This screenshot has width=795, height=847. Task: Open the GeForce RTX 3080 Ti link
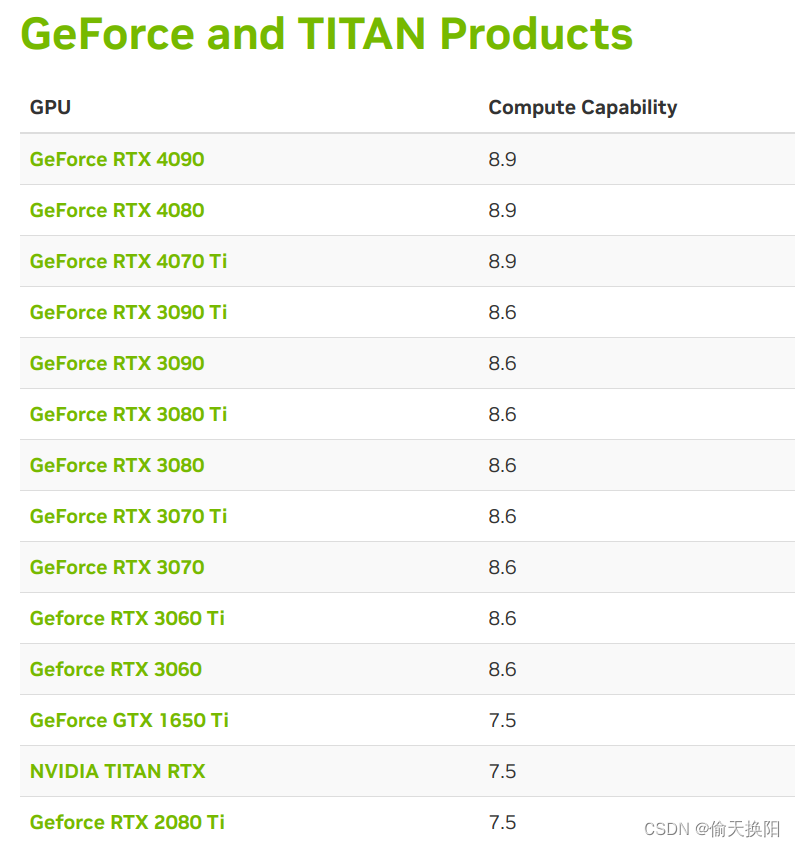(129, 414)
